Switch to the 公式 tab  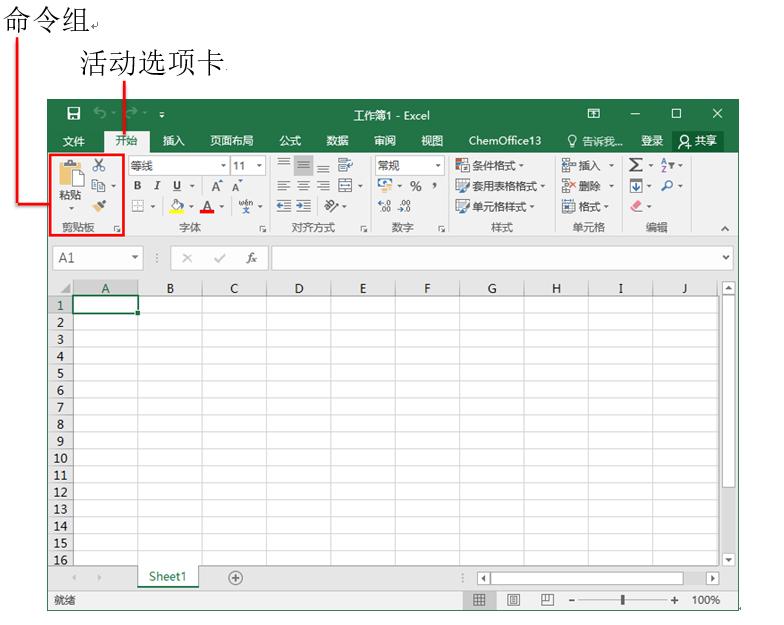[290, 140]
